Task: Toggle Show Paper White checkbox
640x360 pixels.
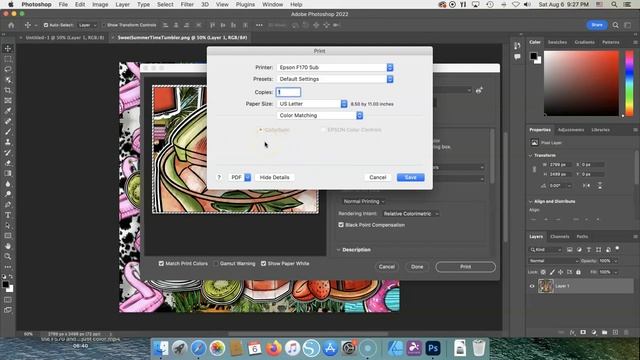Action: pos(263,264)
